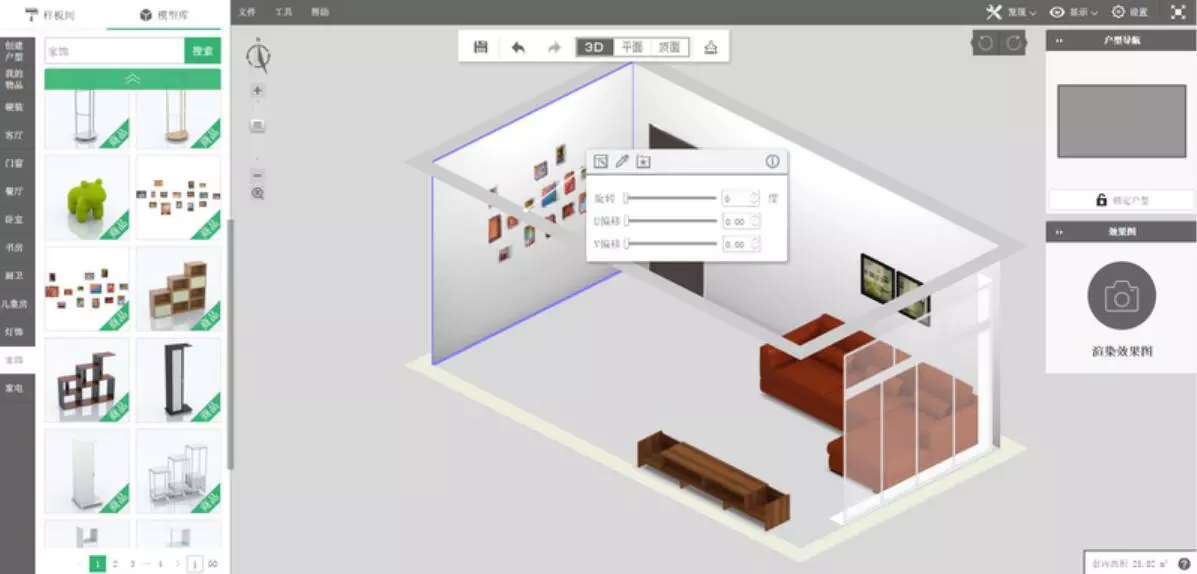Screen dimensions: 1197x574
Task: Select the 家电 sidebar category
Action: (x=15, y=388)
